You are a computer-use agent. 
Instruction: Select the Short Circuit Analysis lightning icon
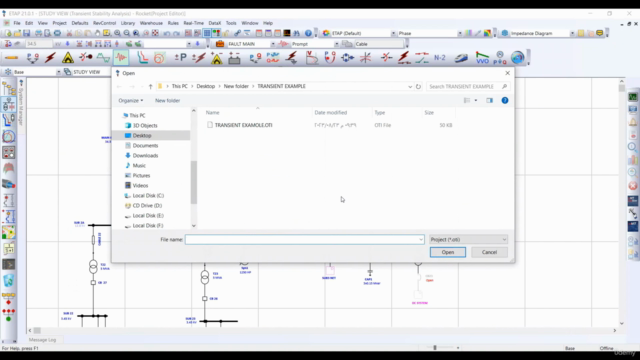point(50,58)
